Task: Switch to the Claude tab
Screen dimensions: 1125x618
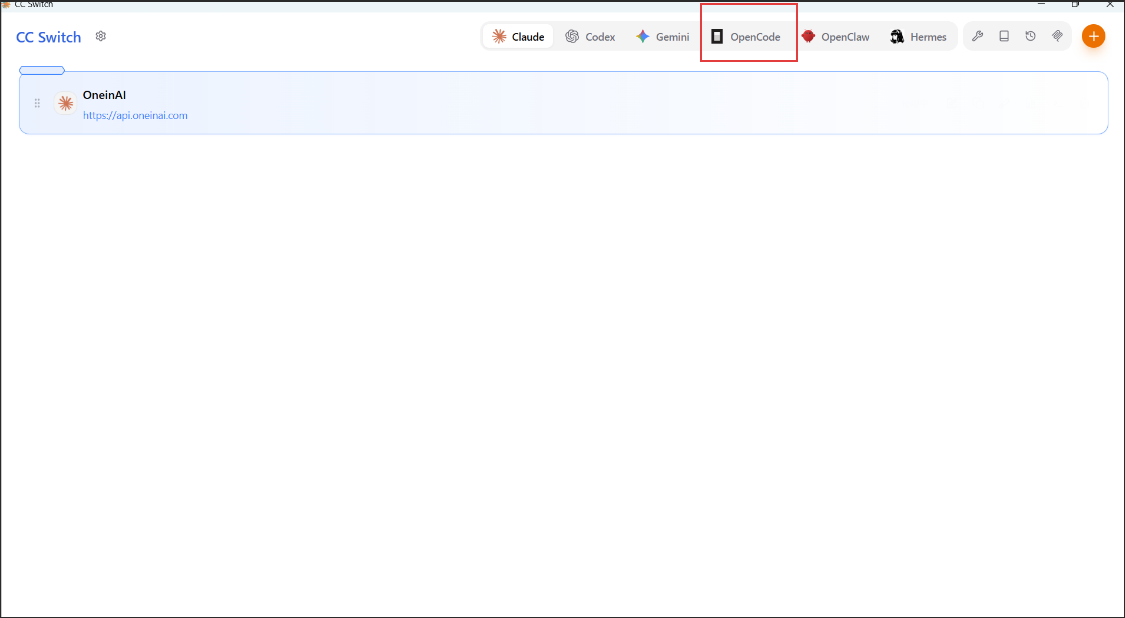Action: point(518,37)
